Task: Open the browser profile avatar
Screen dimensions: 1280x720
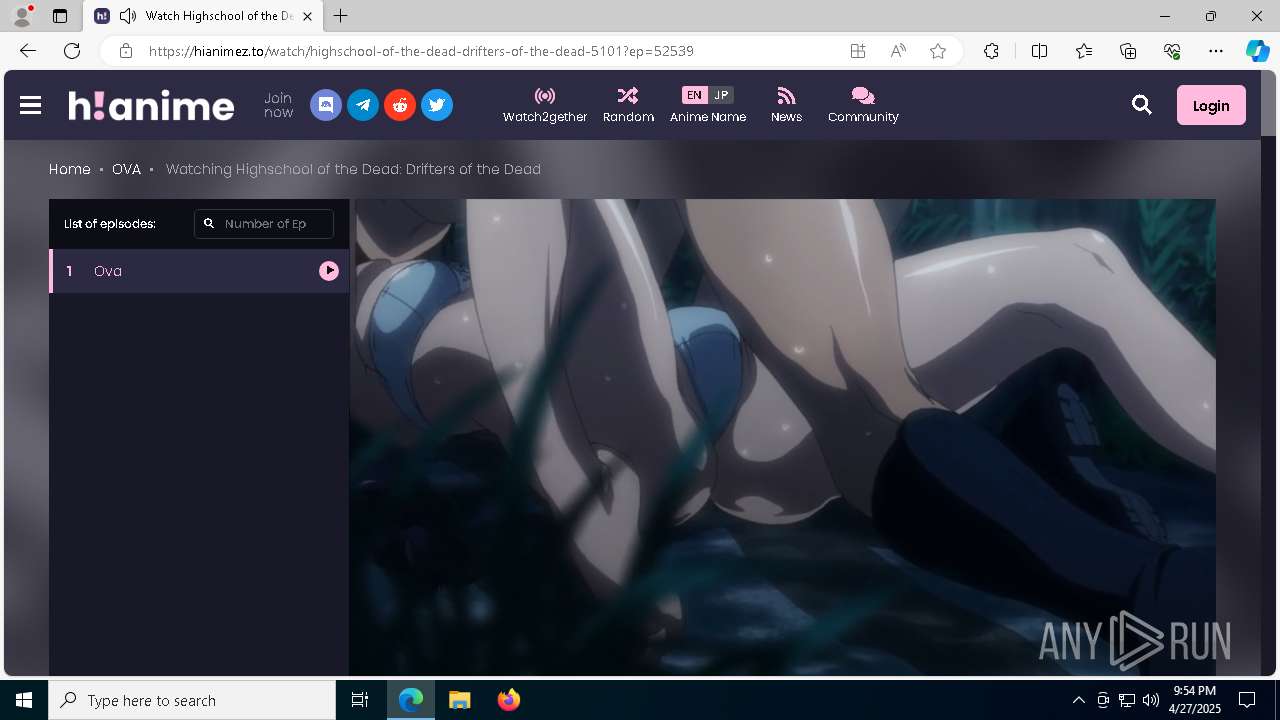Action: pos(22,16)
